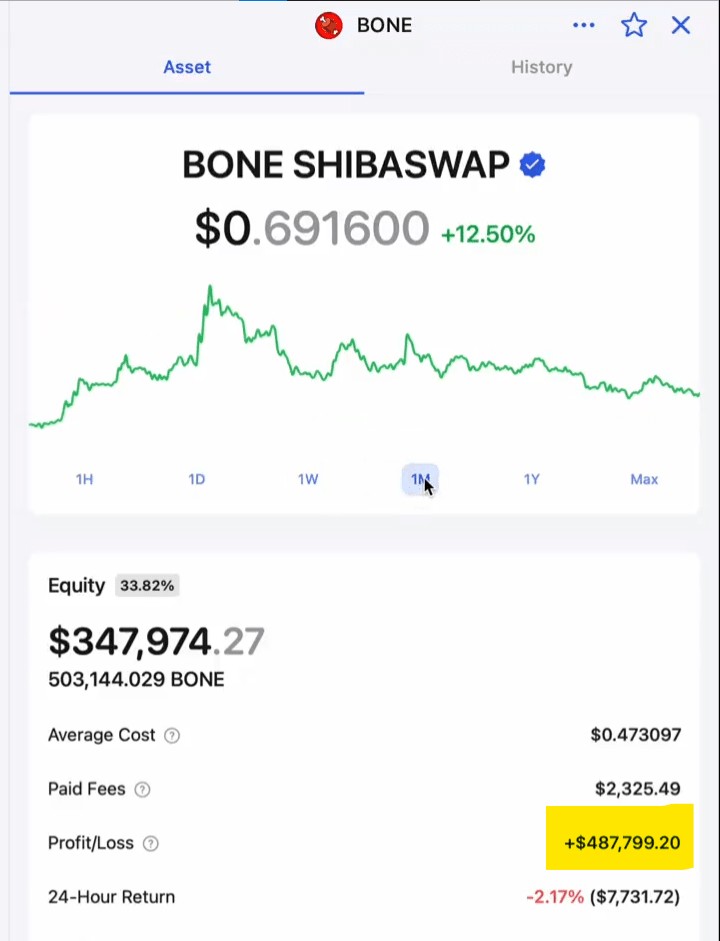Switch to the History tab
Image resolution: width=720 pixels, height=941 pixels.
[x=541, y=67]
